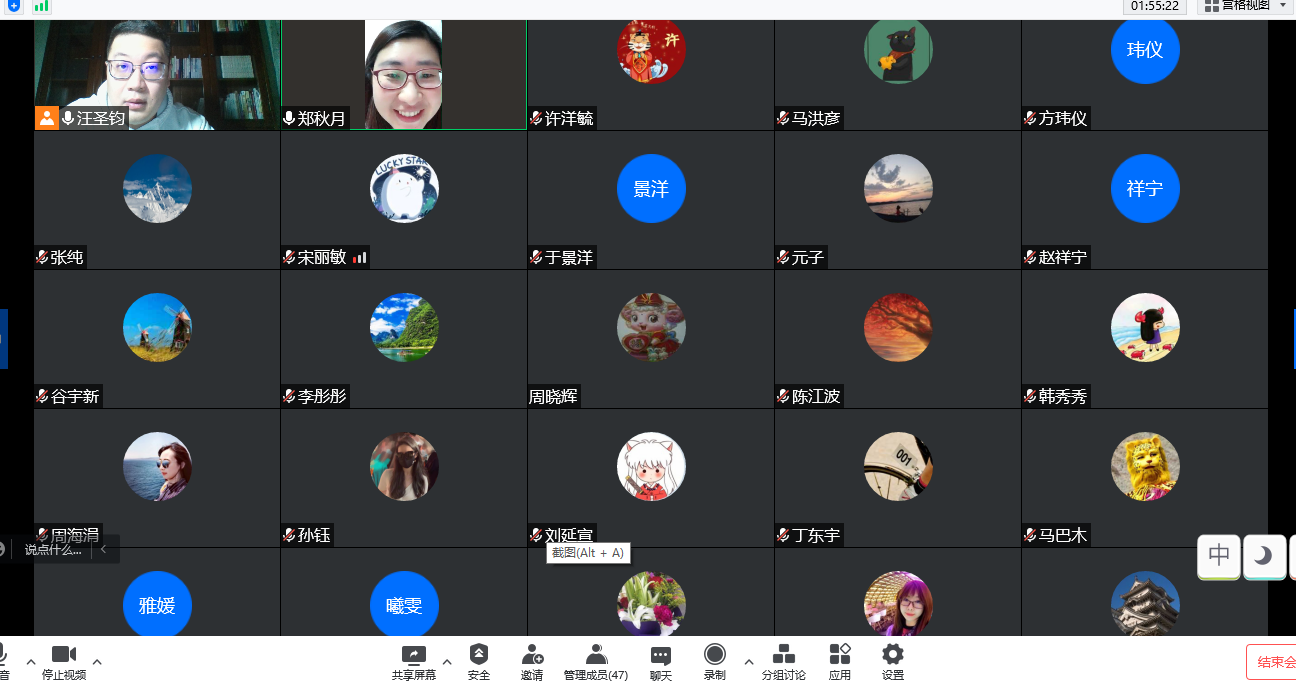This screenshot has width=1296, height=688.
Task: Click the End Meeting (结束会议) button
Action: pyautogui.click(x=1272, y=662)
